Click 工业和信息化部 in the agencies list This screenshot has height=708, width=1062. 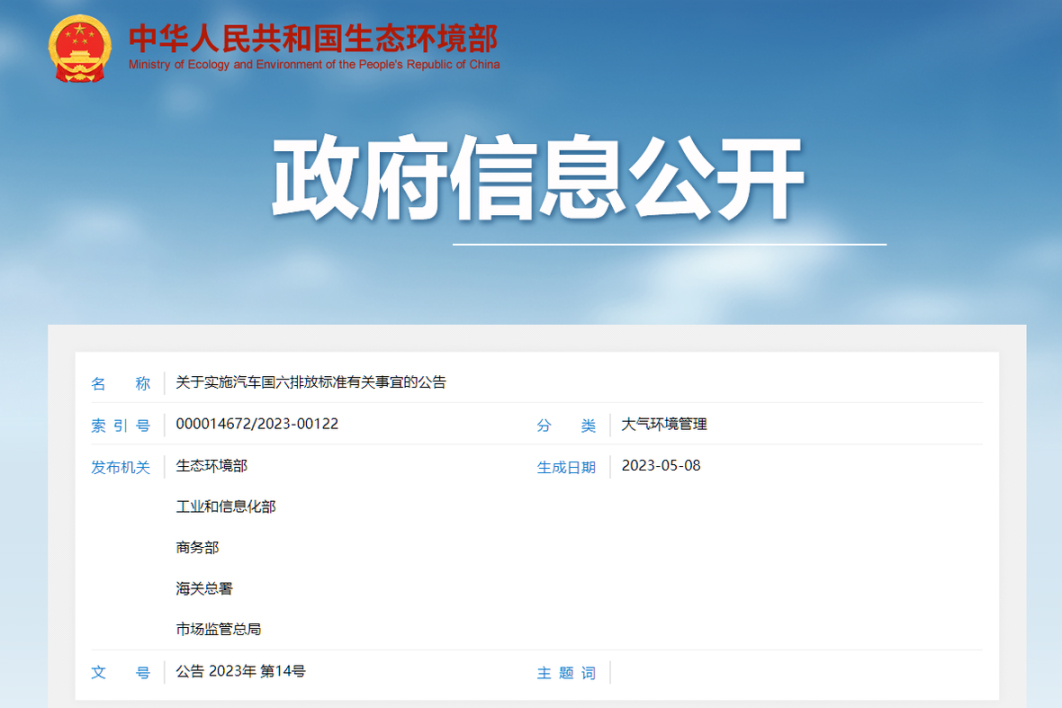tap(226, 507)
